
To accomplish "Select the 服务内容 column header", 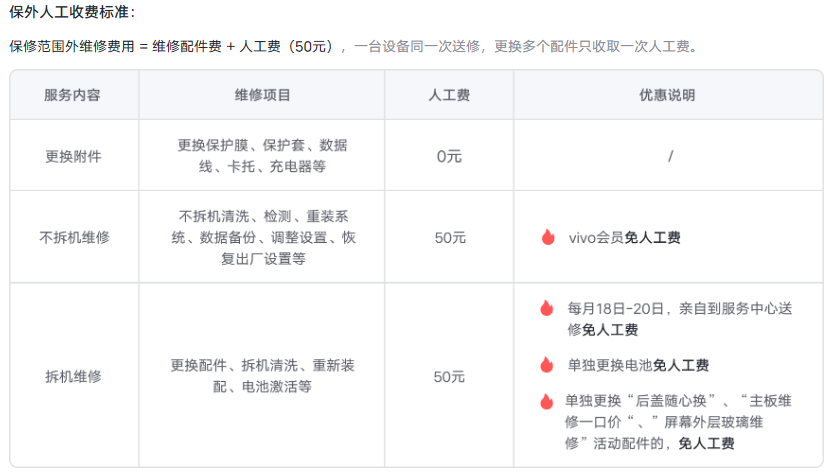I will (73, 95).
